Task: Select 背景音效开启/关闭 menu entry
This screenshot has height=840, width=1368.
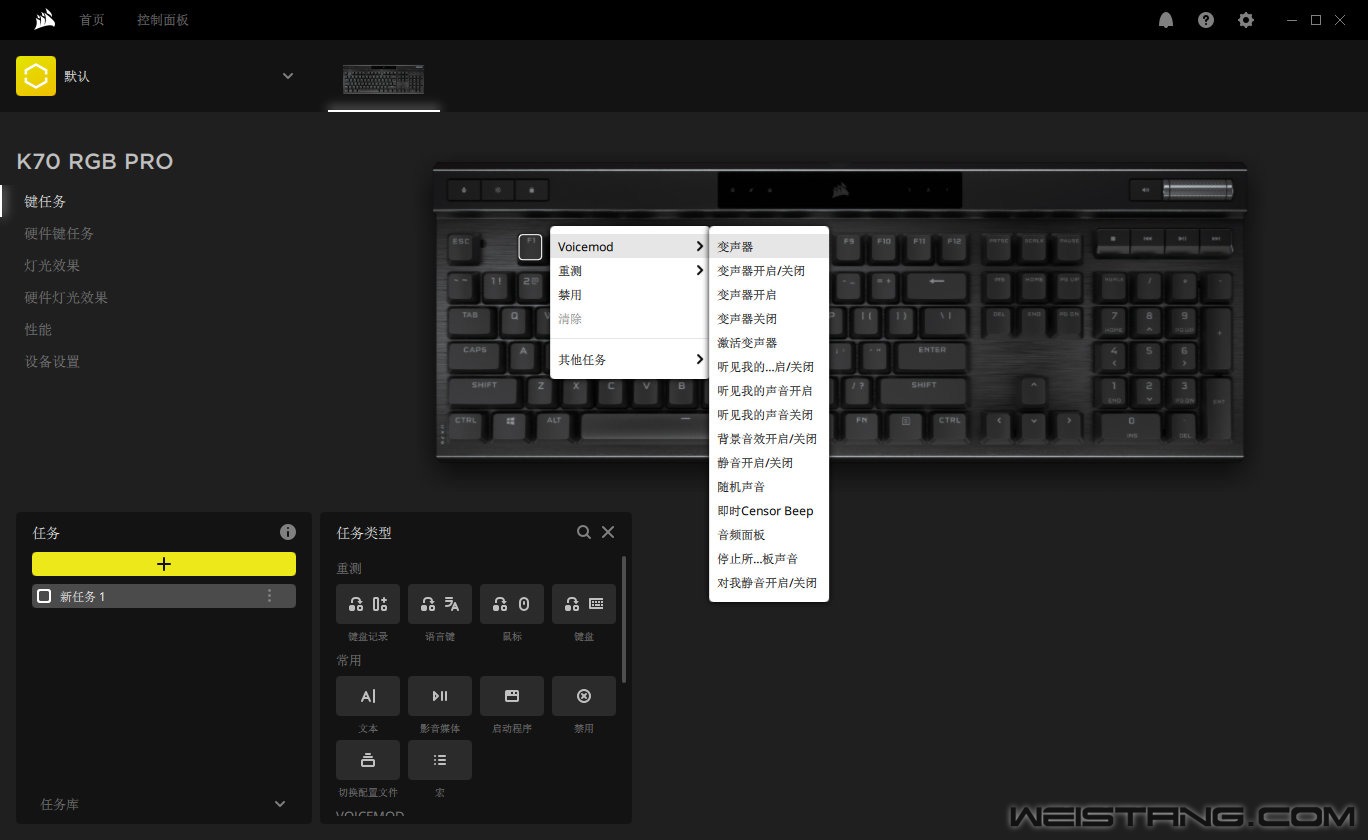Action: click(769, 438)
